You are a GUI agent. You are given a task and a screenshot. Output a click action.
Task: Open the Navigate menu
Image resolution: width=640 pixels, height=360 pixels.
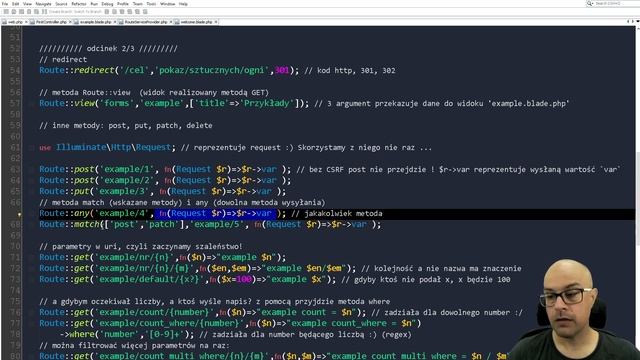pos(43,4)
